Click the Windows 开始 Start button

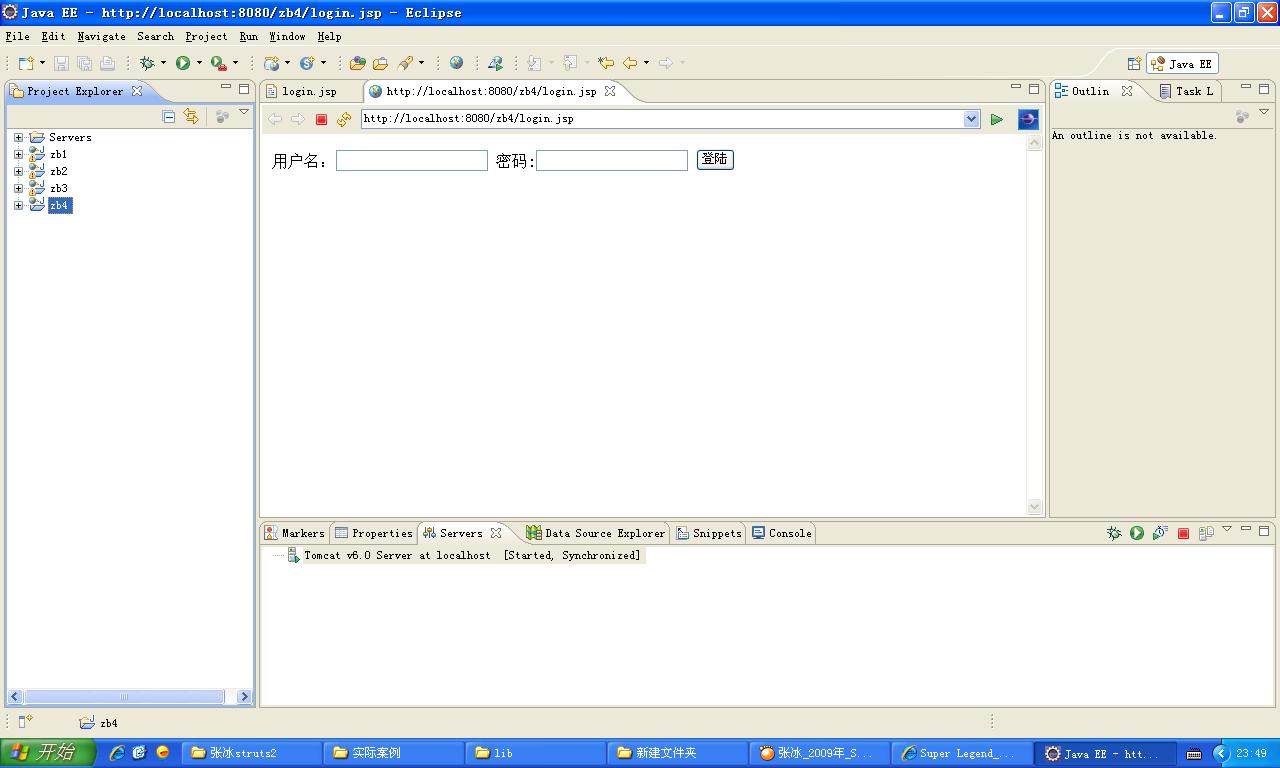[x=48, y=753]
